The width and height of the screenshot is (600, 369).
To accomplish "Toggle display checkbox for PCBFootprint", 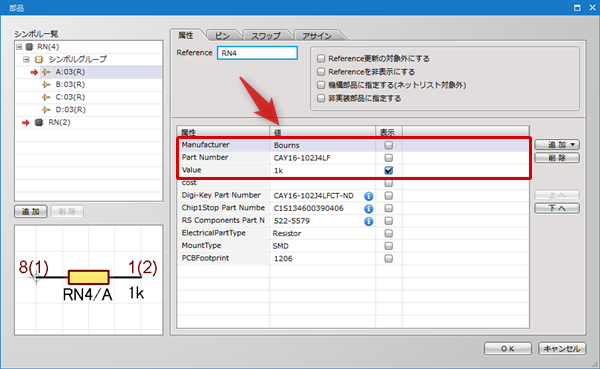I will [388, 258].
